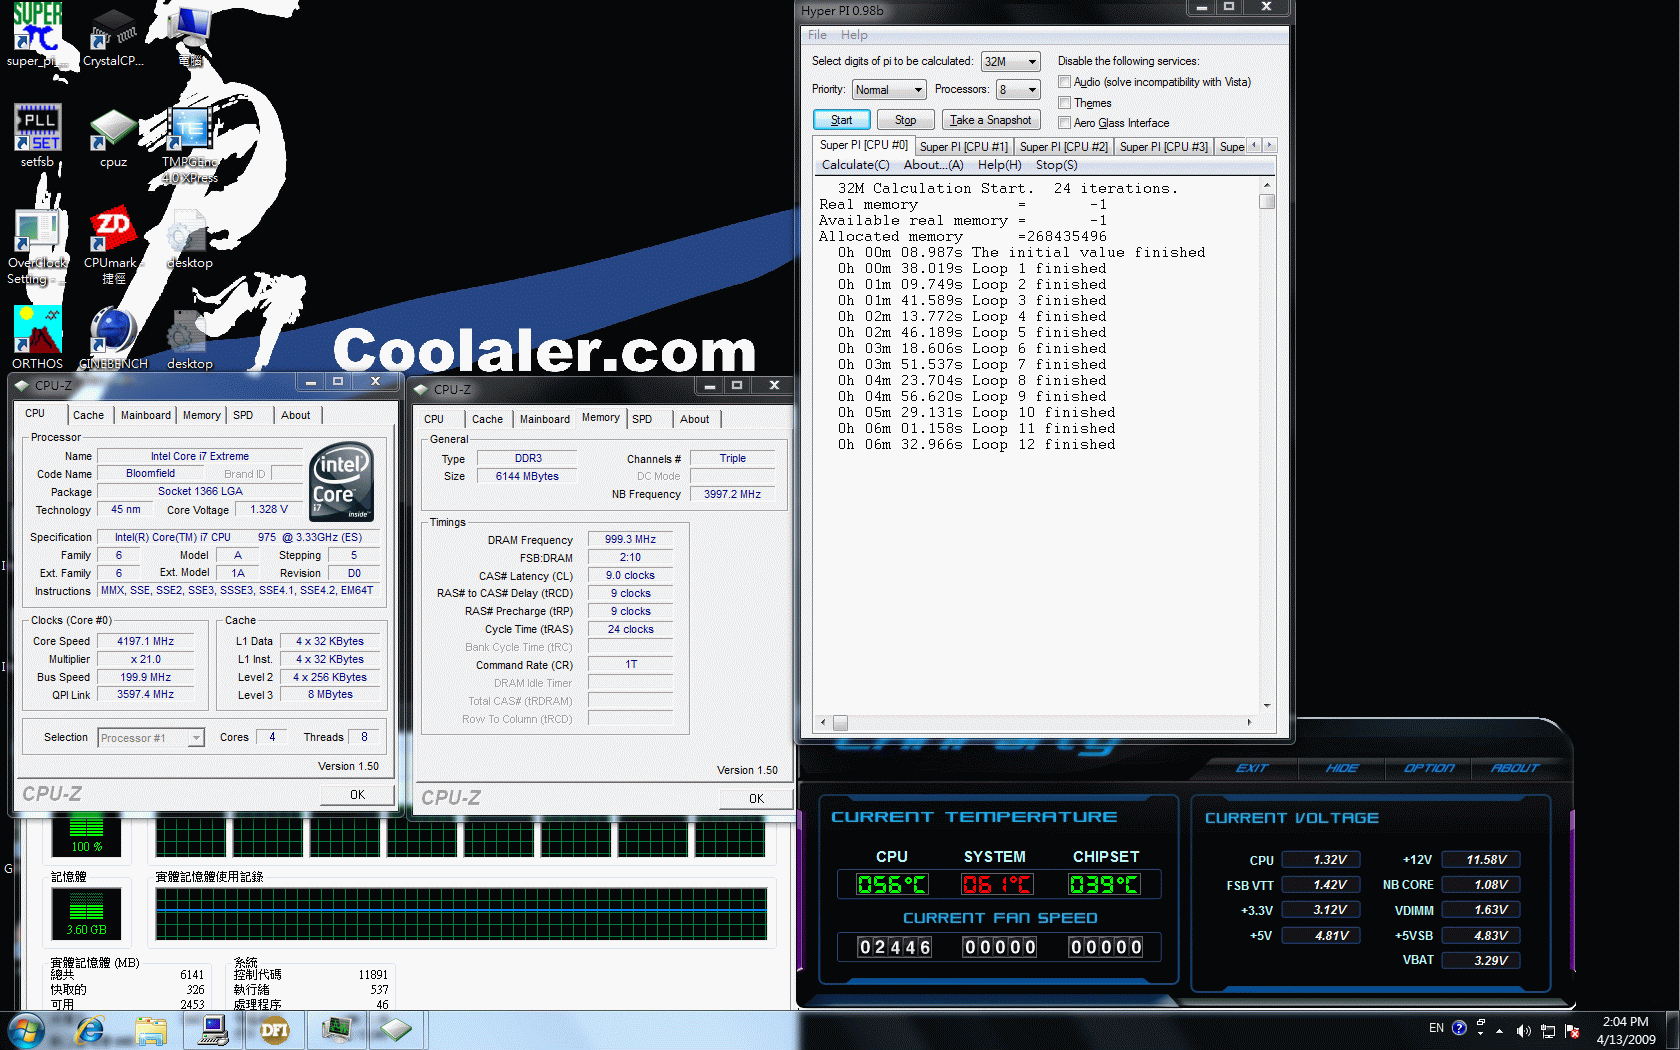Screen dimensions: 1680x1050
Task: Click the Windows Start orb
Action: [26, 1030]
